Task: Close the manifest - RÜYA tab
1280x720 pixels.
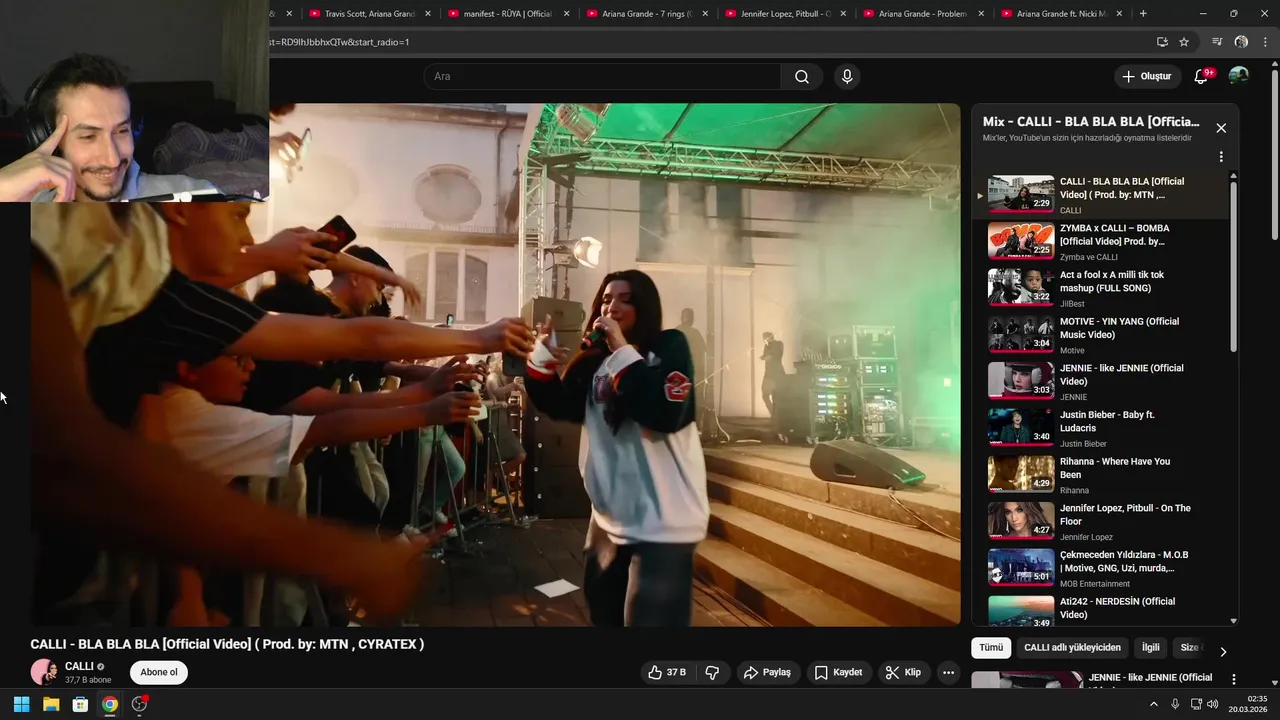Action: pos(566,14)
